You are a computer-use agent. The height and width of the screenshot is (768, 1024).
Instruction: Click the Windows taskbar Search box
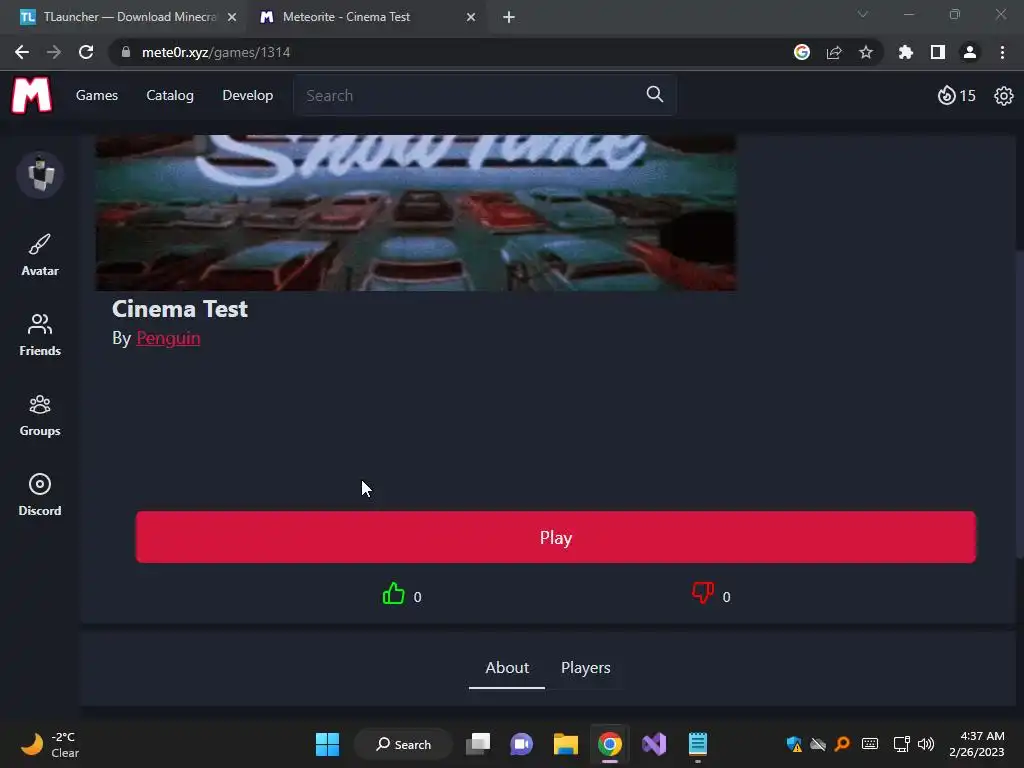click(404, 744)
